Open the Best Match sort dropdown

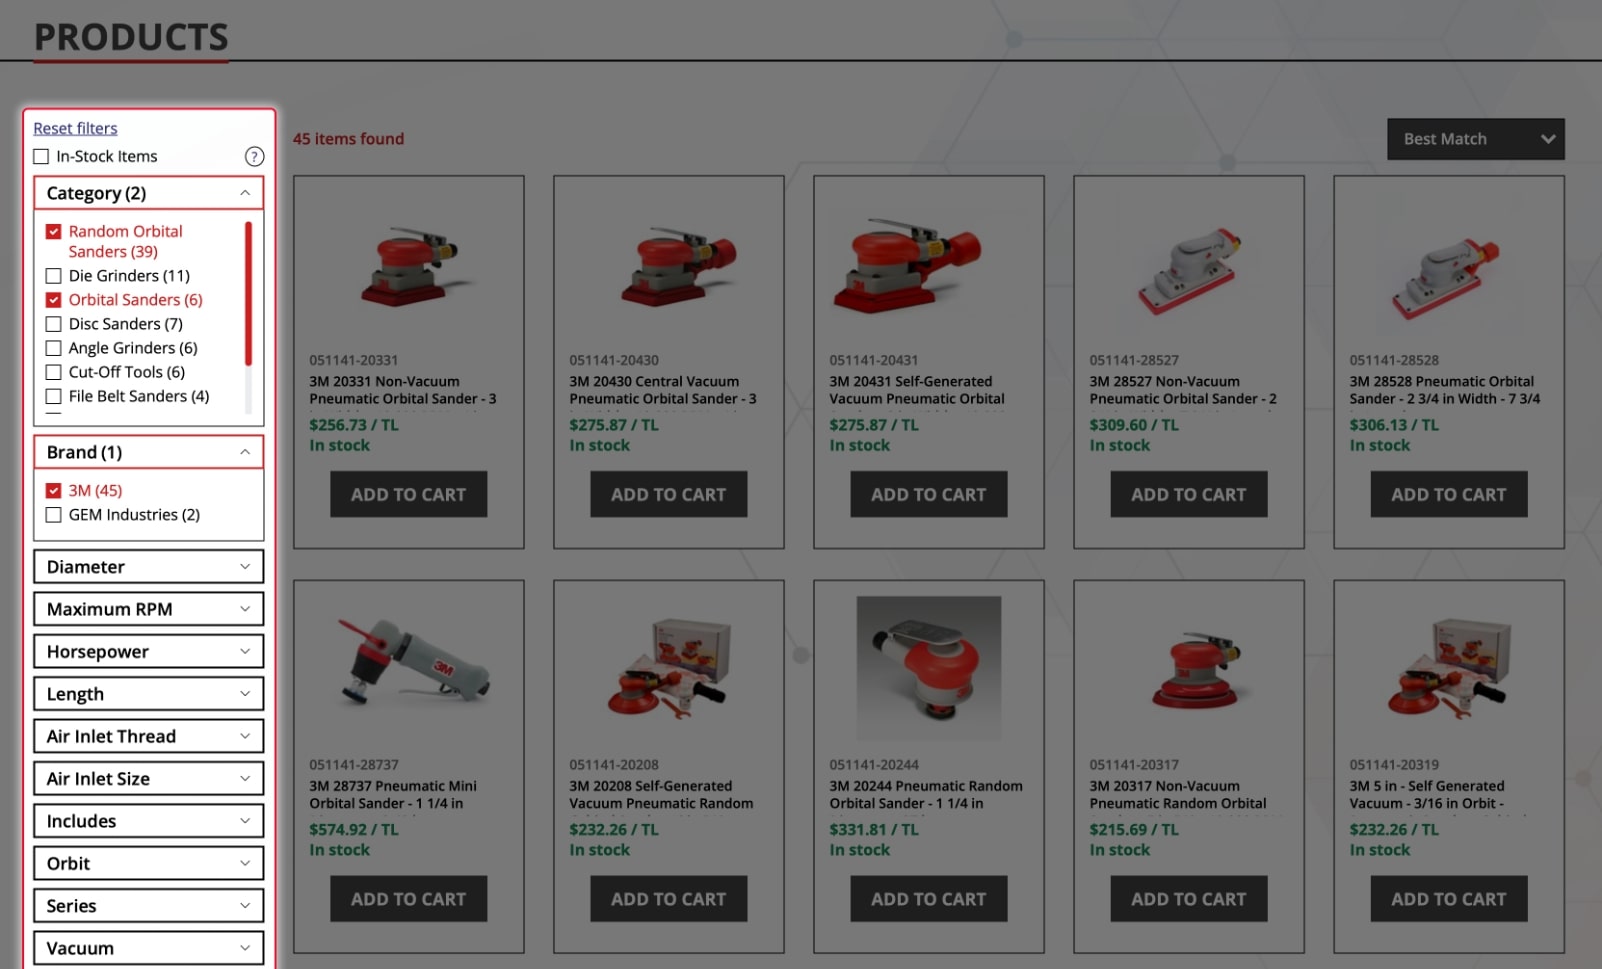[1475, 139]
